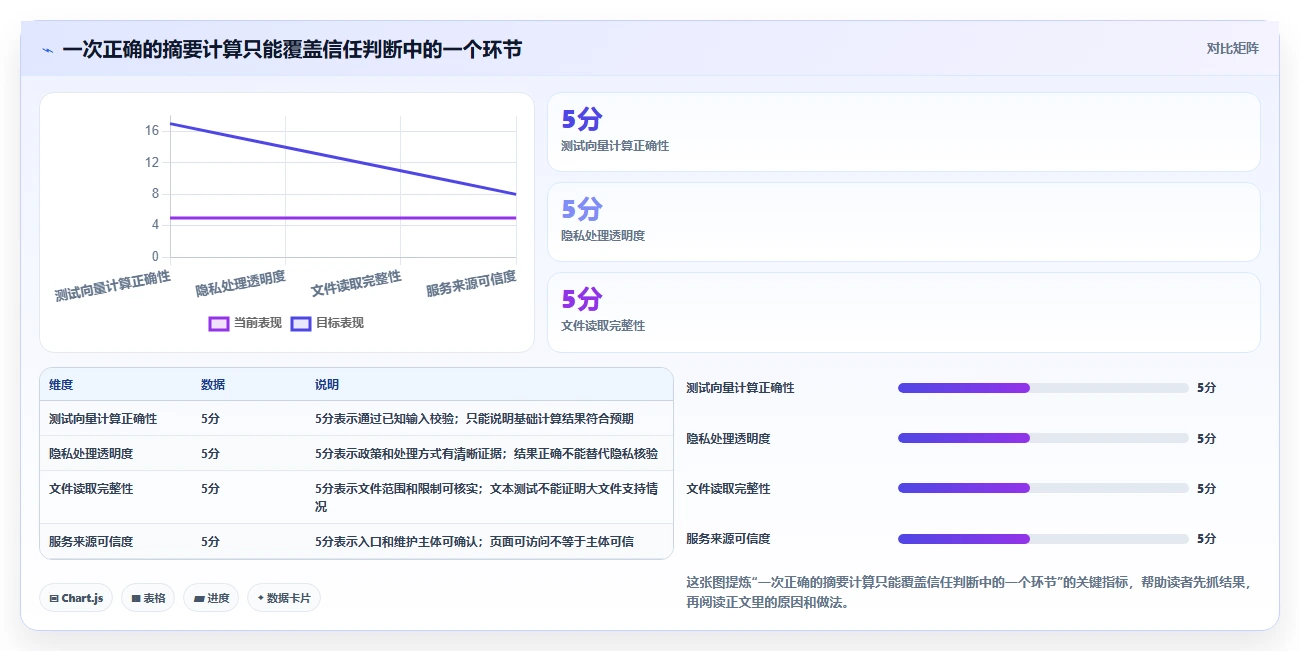Click the page title 一次正确的摘要计算
Image resolution: width=1300 pixels, height=651 pixels.
tap(292, 49)
